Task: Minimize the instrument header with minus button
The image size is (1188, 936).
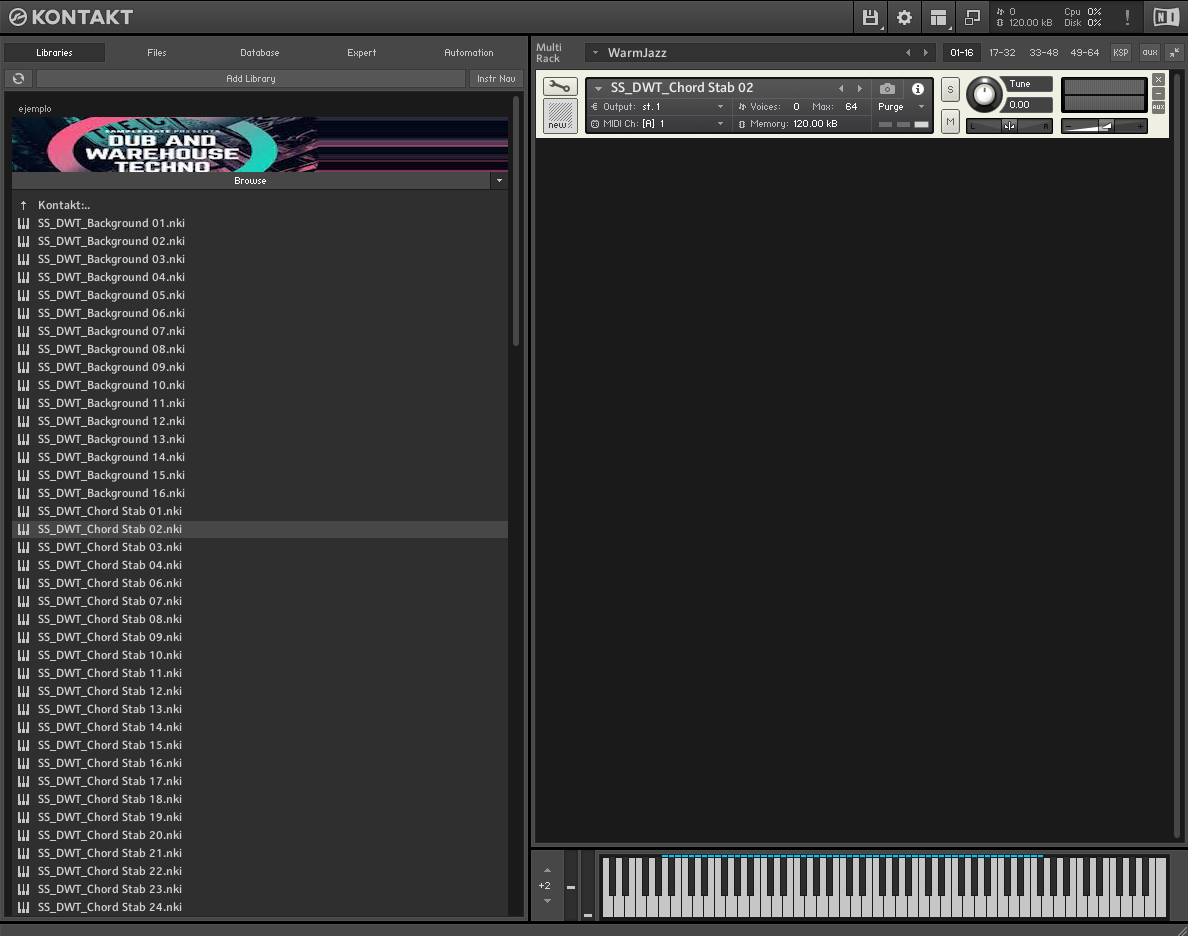Action: tap(1158, 93)
